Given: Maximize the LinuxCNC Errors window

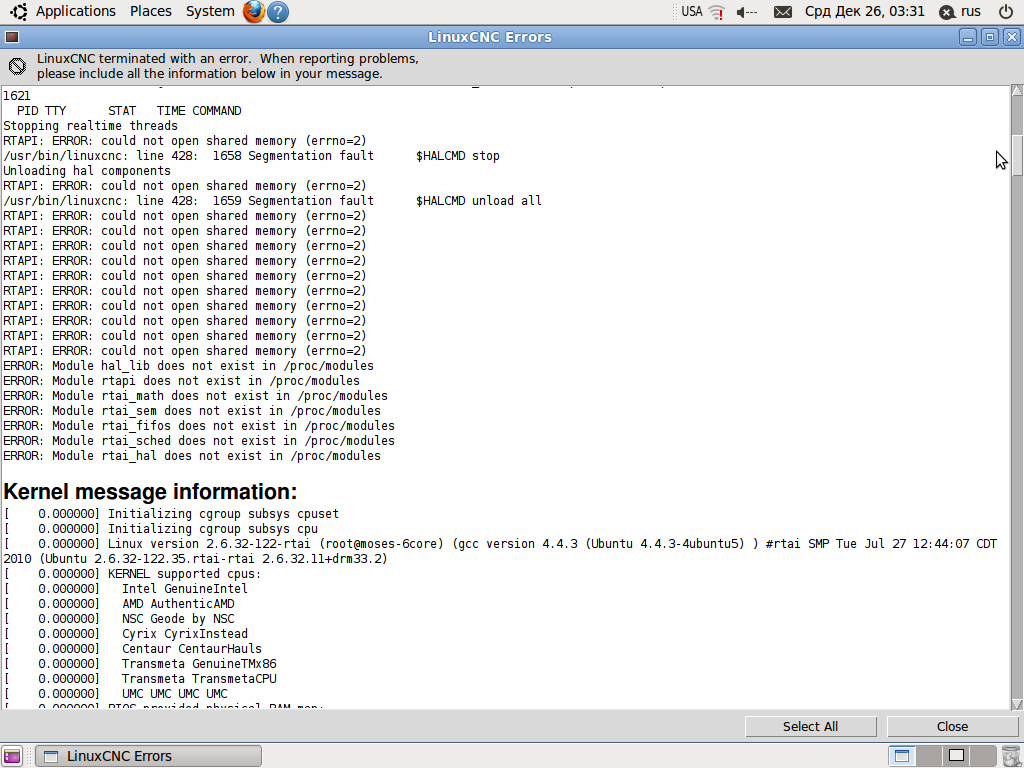Looking at the screenshot, I should 990,37.
